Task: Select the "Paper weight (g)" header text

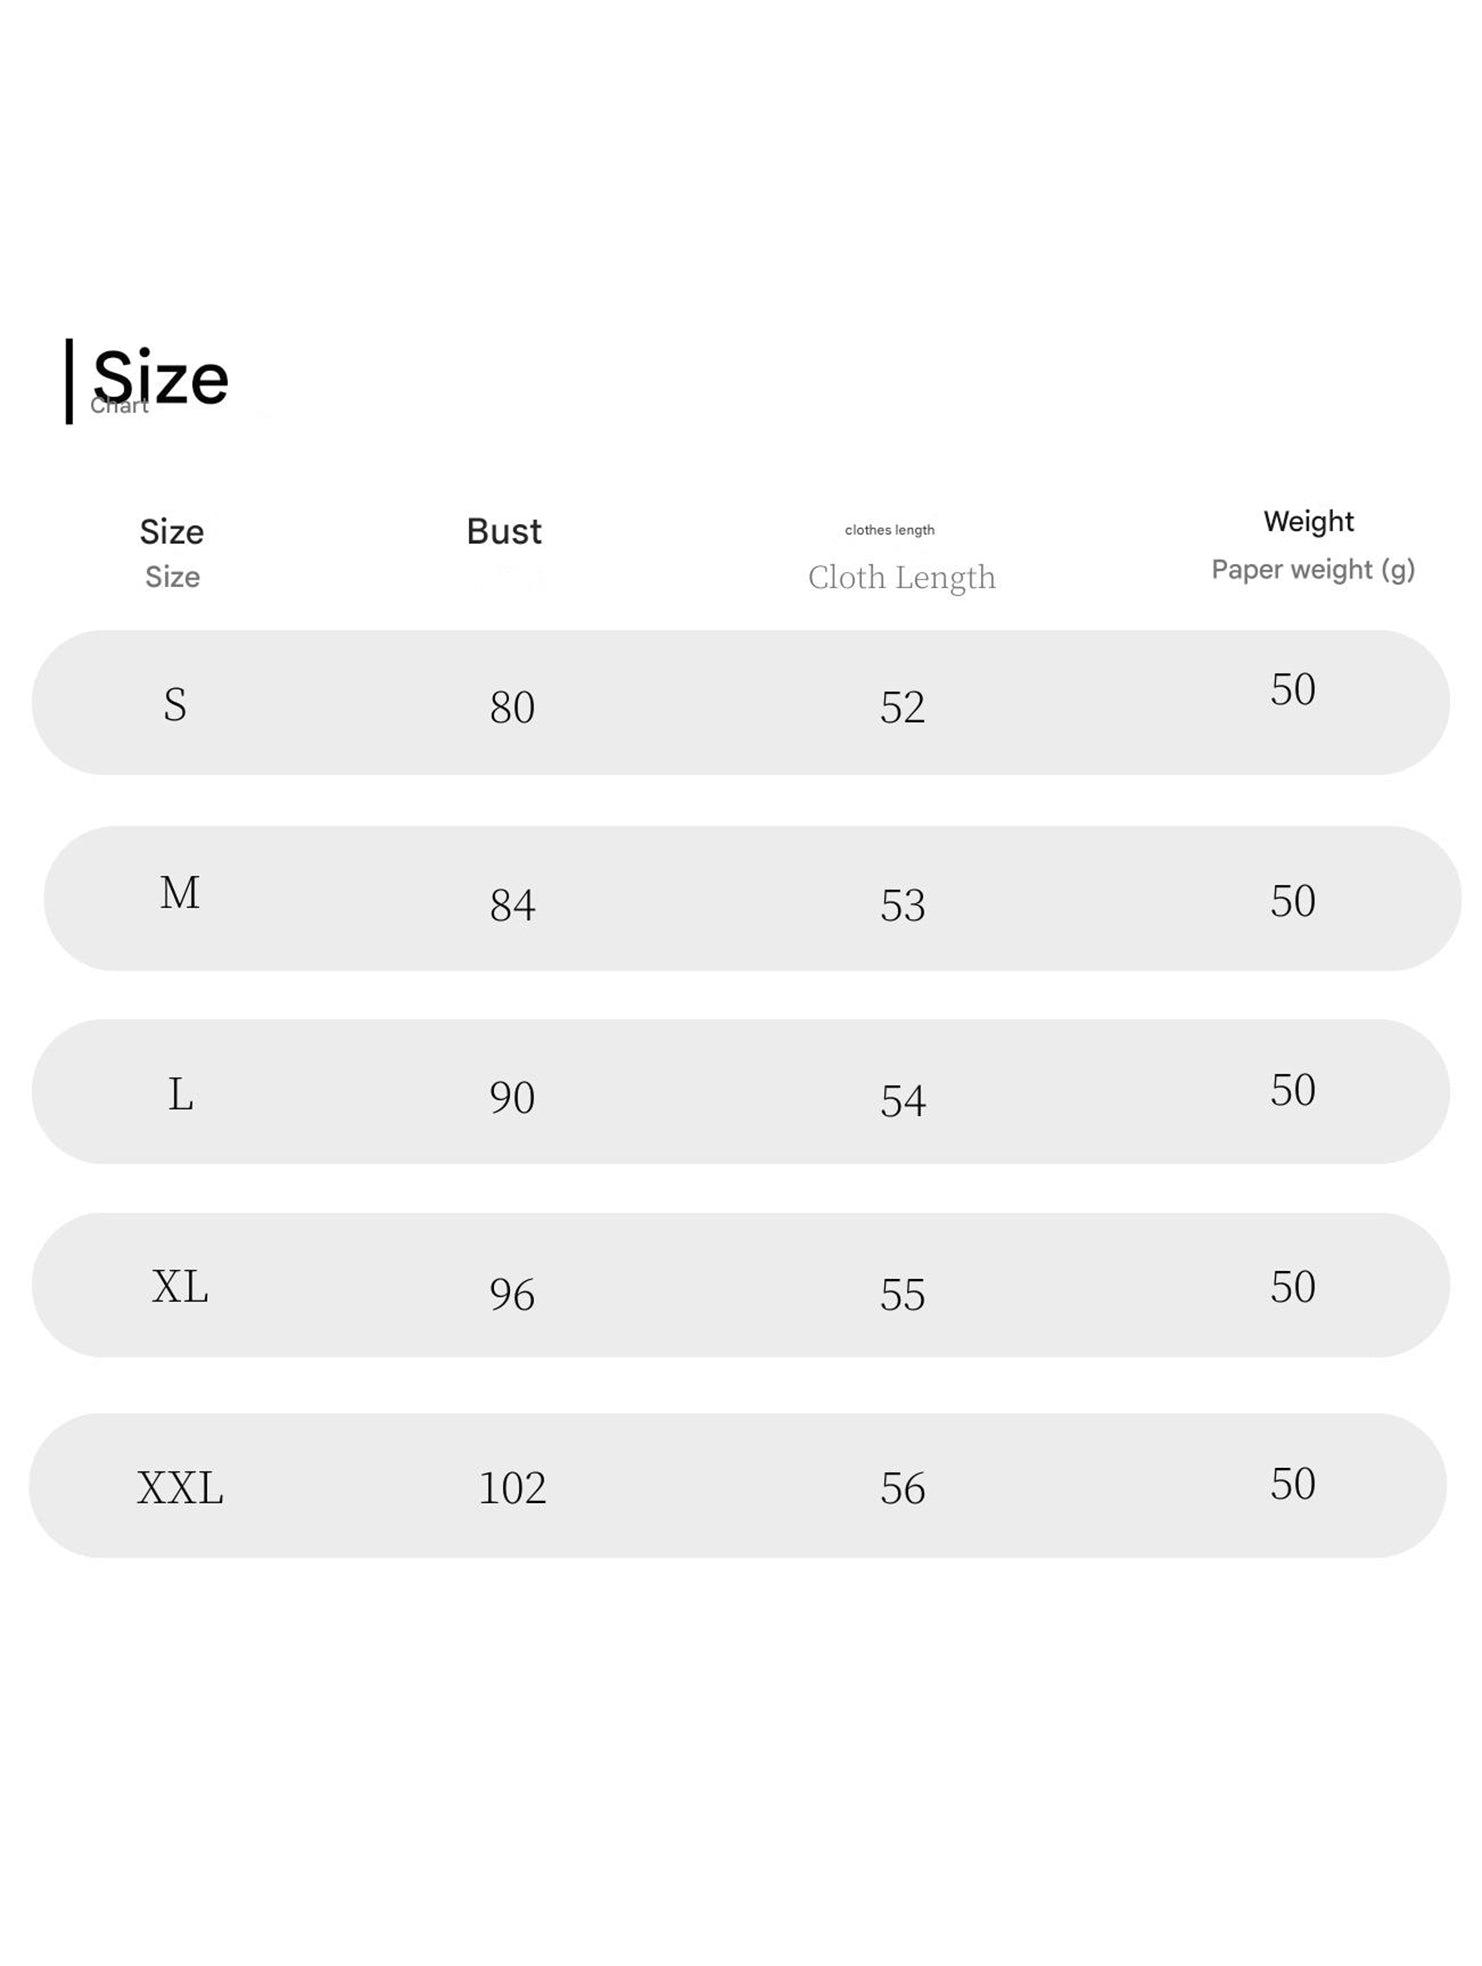Action: [1312, 569]
